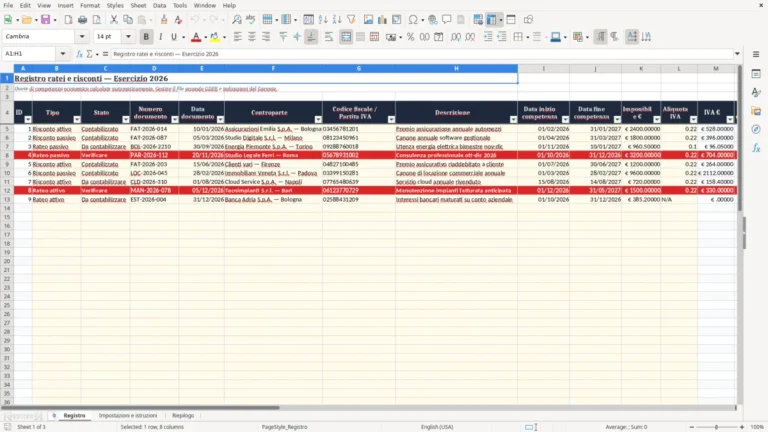This screenshot has height=432, width=768.
Task: Toggle Italic formatting
Action: (x=160, y=37)
